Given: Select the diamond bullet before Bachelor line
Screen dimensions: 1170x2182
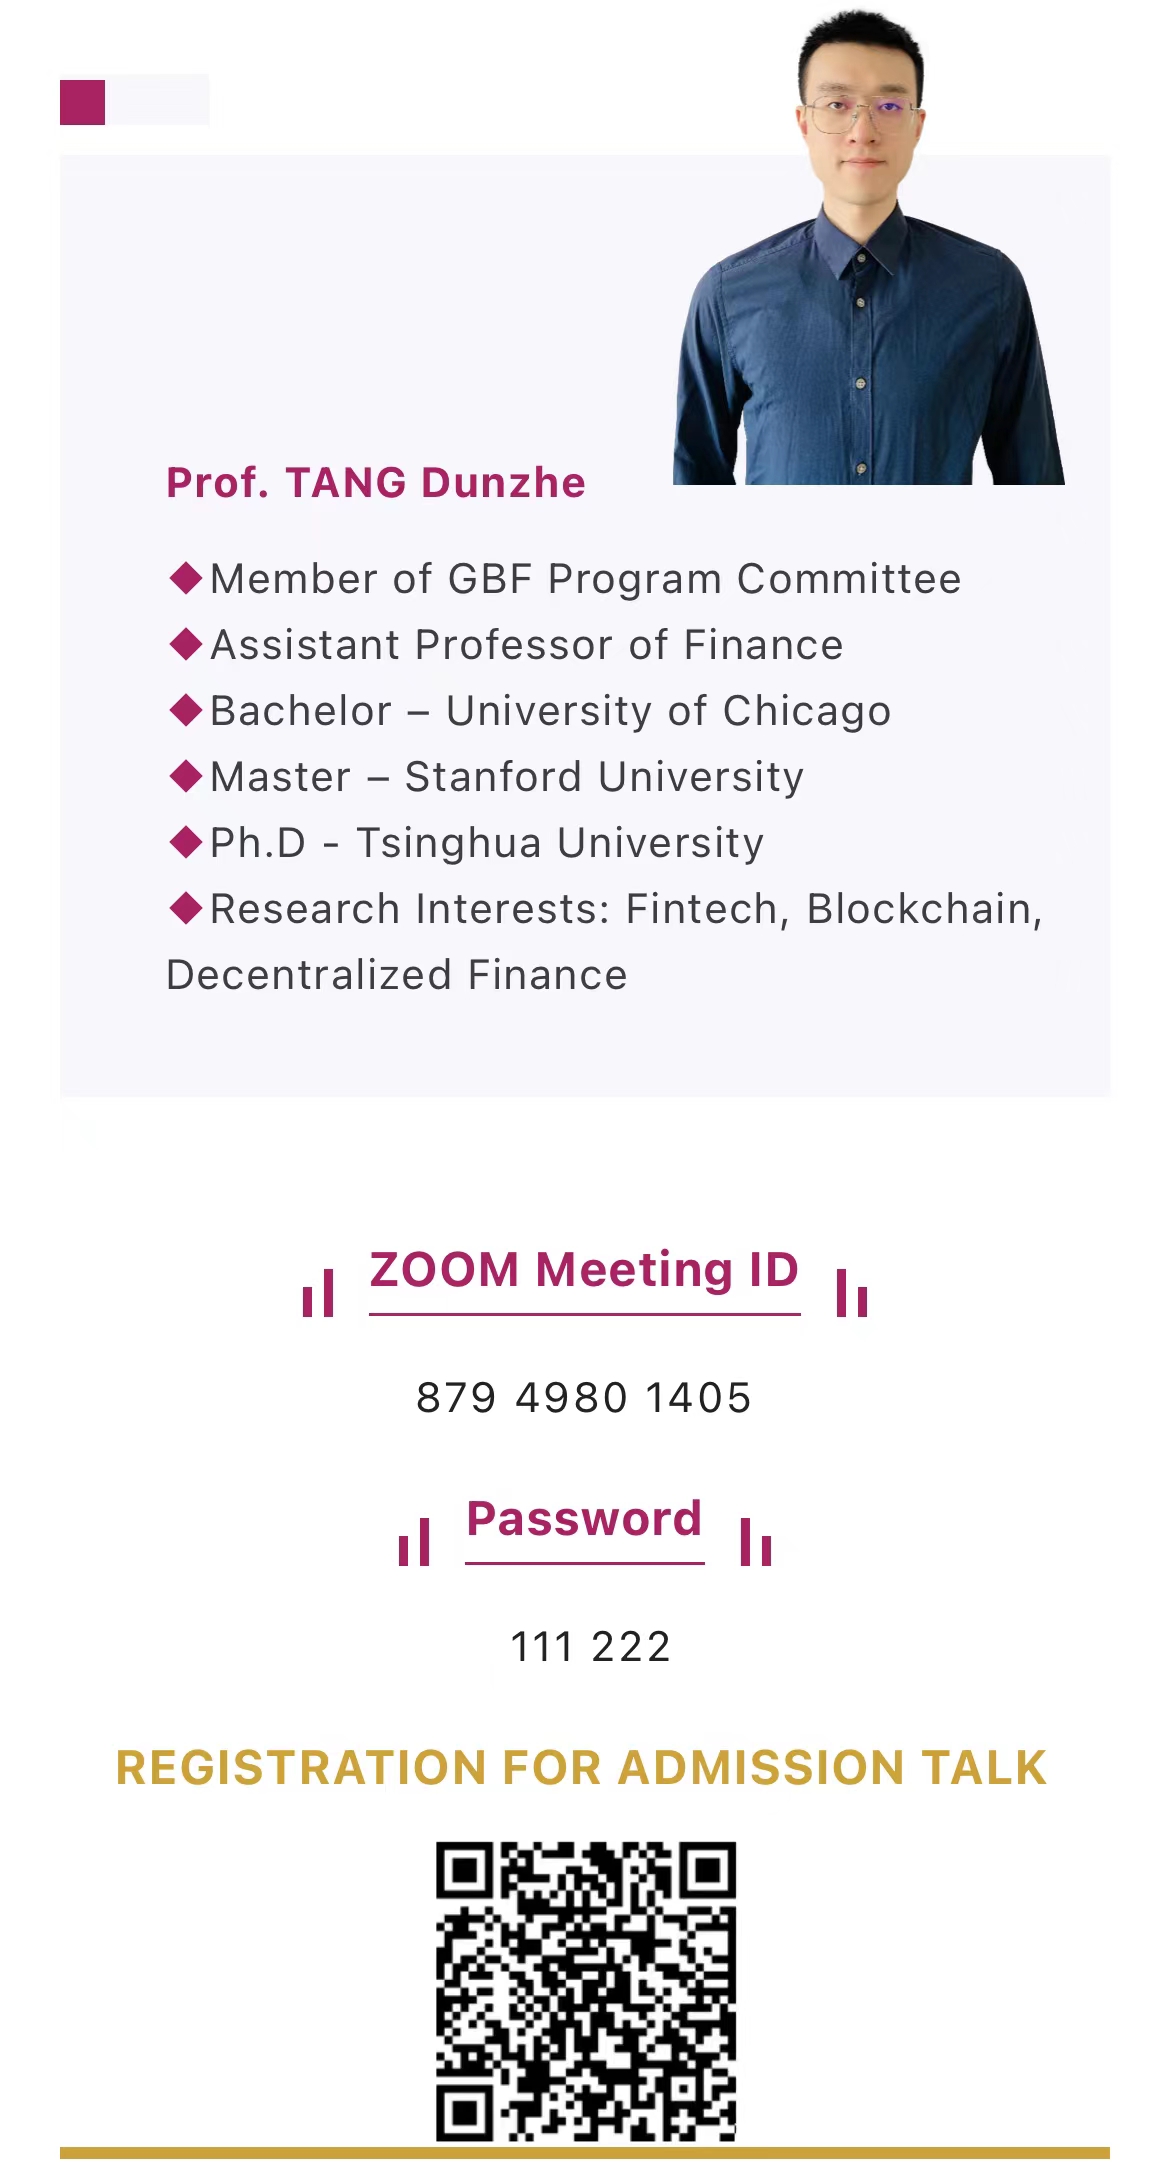Looking at the screenshot, I should pos(186,710).
